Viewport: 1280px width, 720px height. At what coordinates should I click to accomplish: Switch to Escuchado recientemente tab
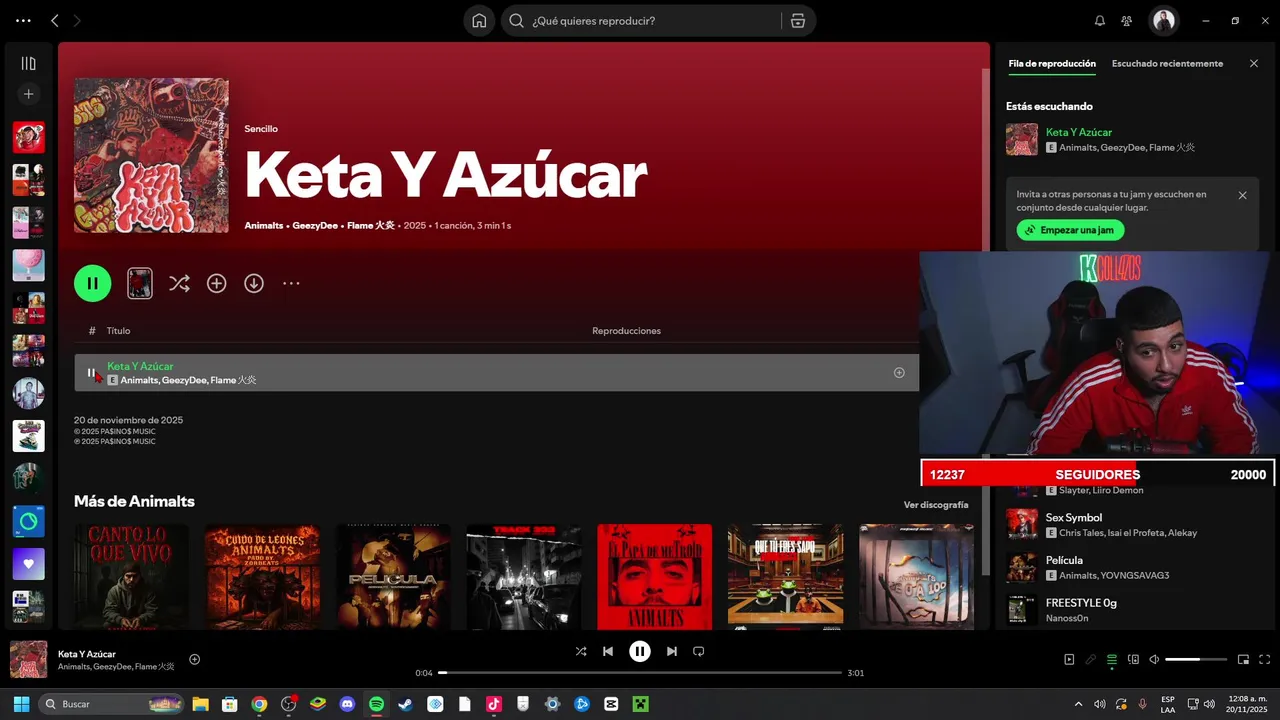pyautogui.click(x=1167, y=64)
